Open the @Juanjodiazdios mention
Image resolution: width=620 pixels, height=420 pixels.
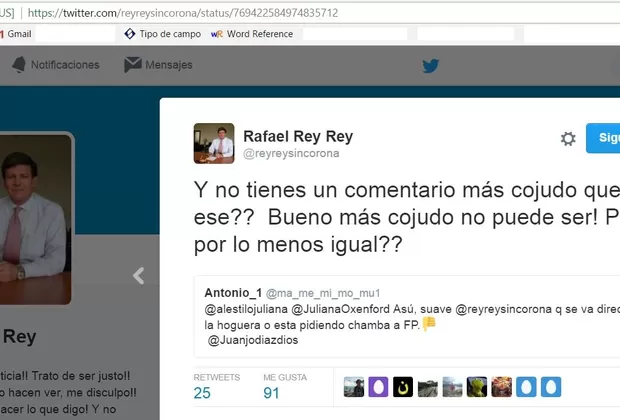click(x=253, y=341)
